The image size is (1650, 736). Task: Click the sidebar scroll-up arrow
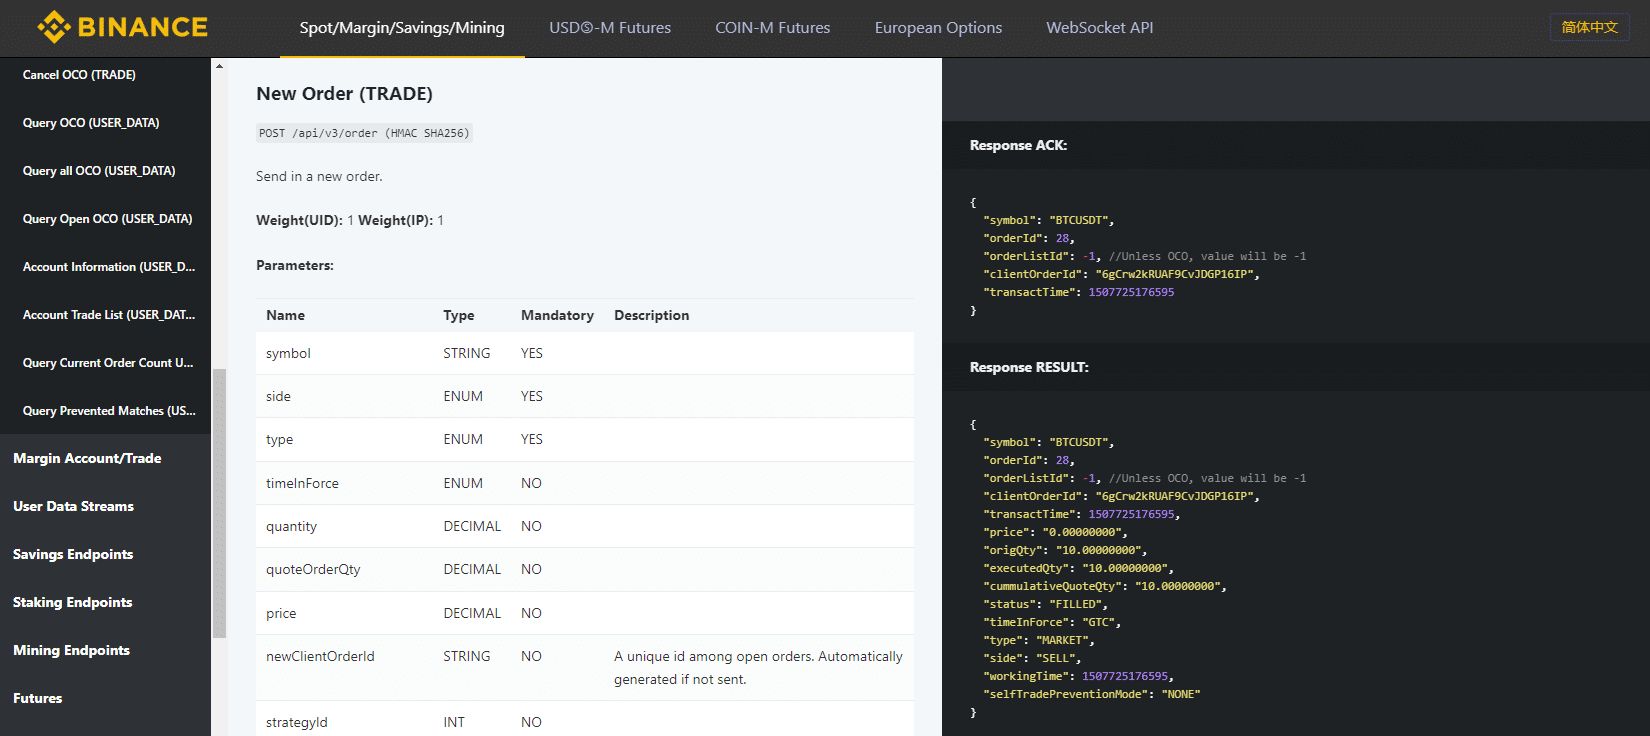tap(219, 67)
